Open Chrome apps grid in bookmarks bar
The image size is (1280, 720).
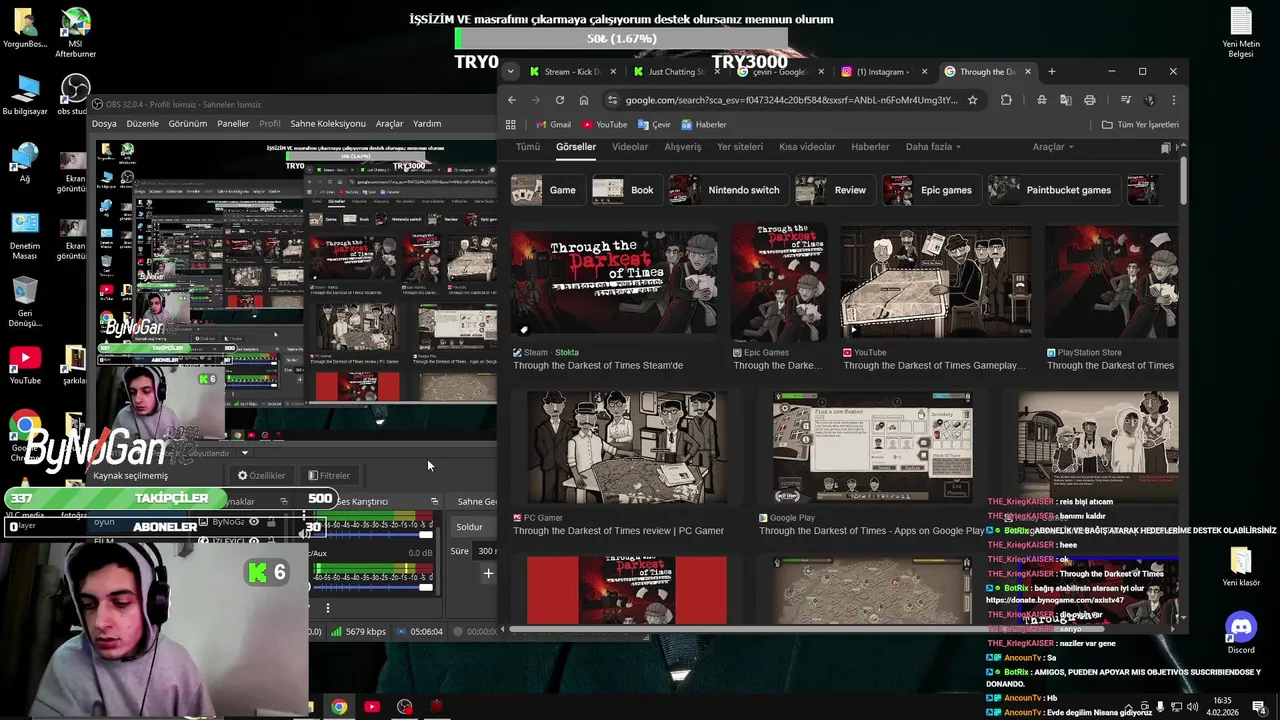click(x=511, y=125)
